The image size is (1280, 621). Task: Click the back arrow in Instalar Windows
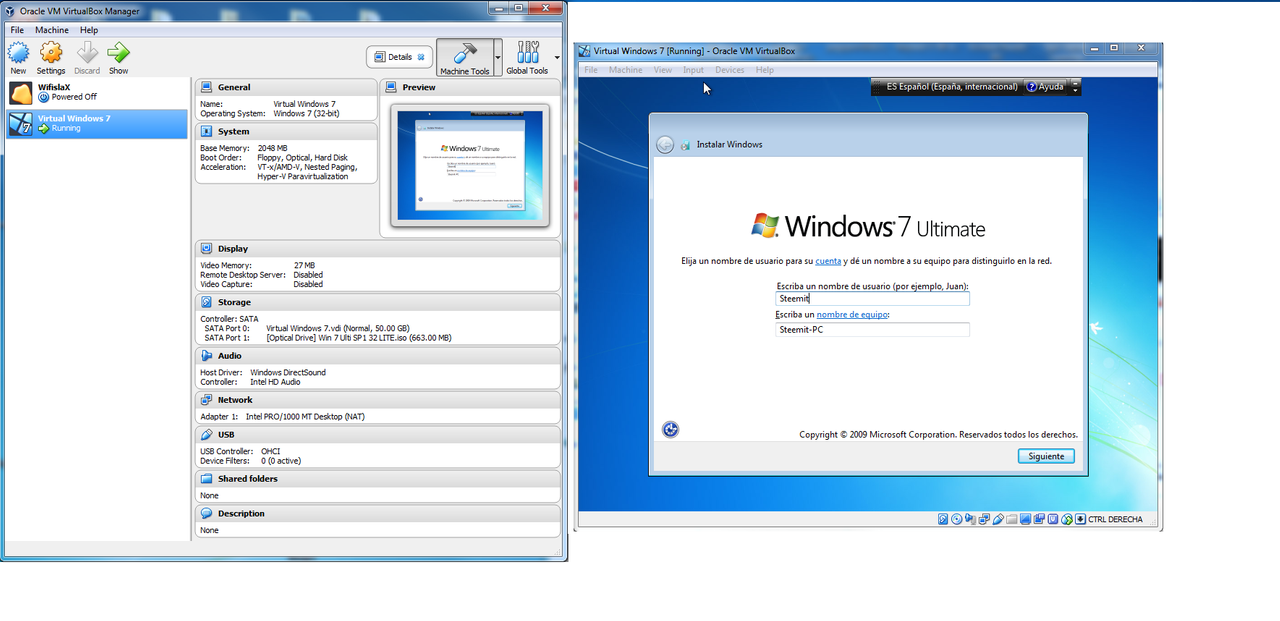[665, 145]
